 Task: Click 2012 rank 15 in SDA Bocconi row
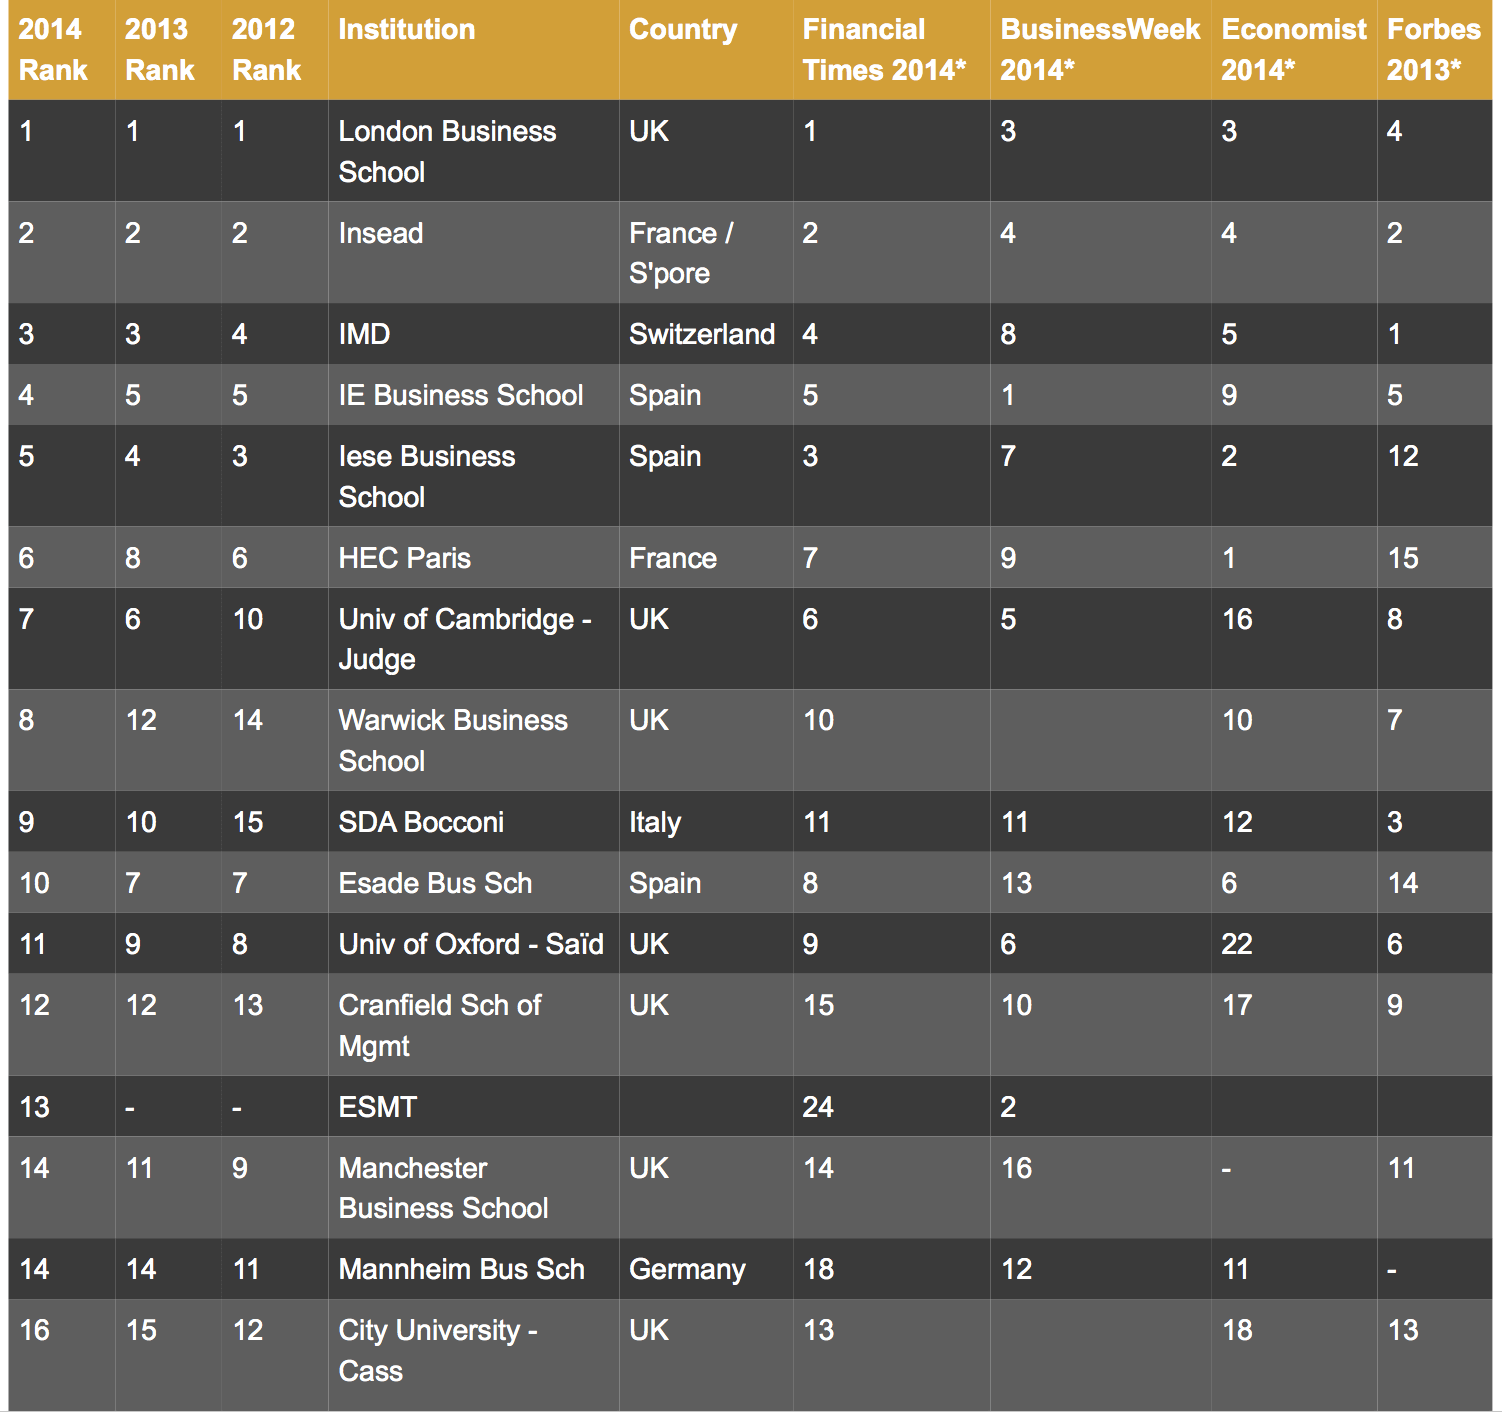pos(275,822)
